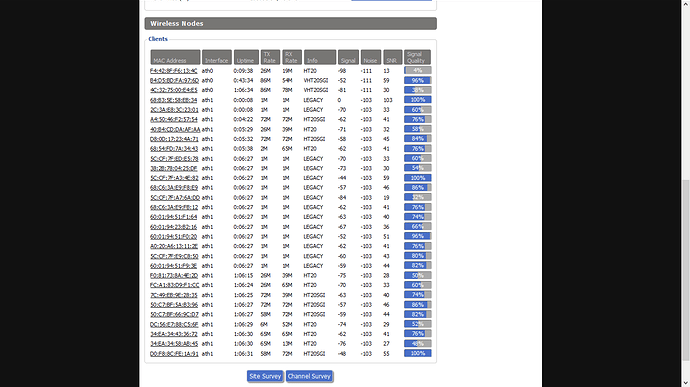Viewport: 690px width, 387px height.
Task: Open MAC link D8:0D:17:23:4A:71
Action: click(174, 139)
